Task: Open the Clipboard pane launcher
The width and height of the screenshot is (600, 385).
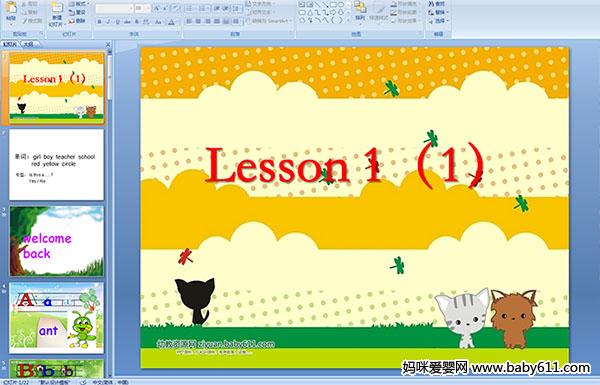Action: coord(41,34)
